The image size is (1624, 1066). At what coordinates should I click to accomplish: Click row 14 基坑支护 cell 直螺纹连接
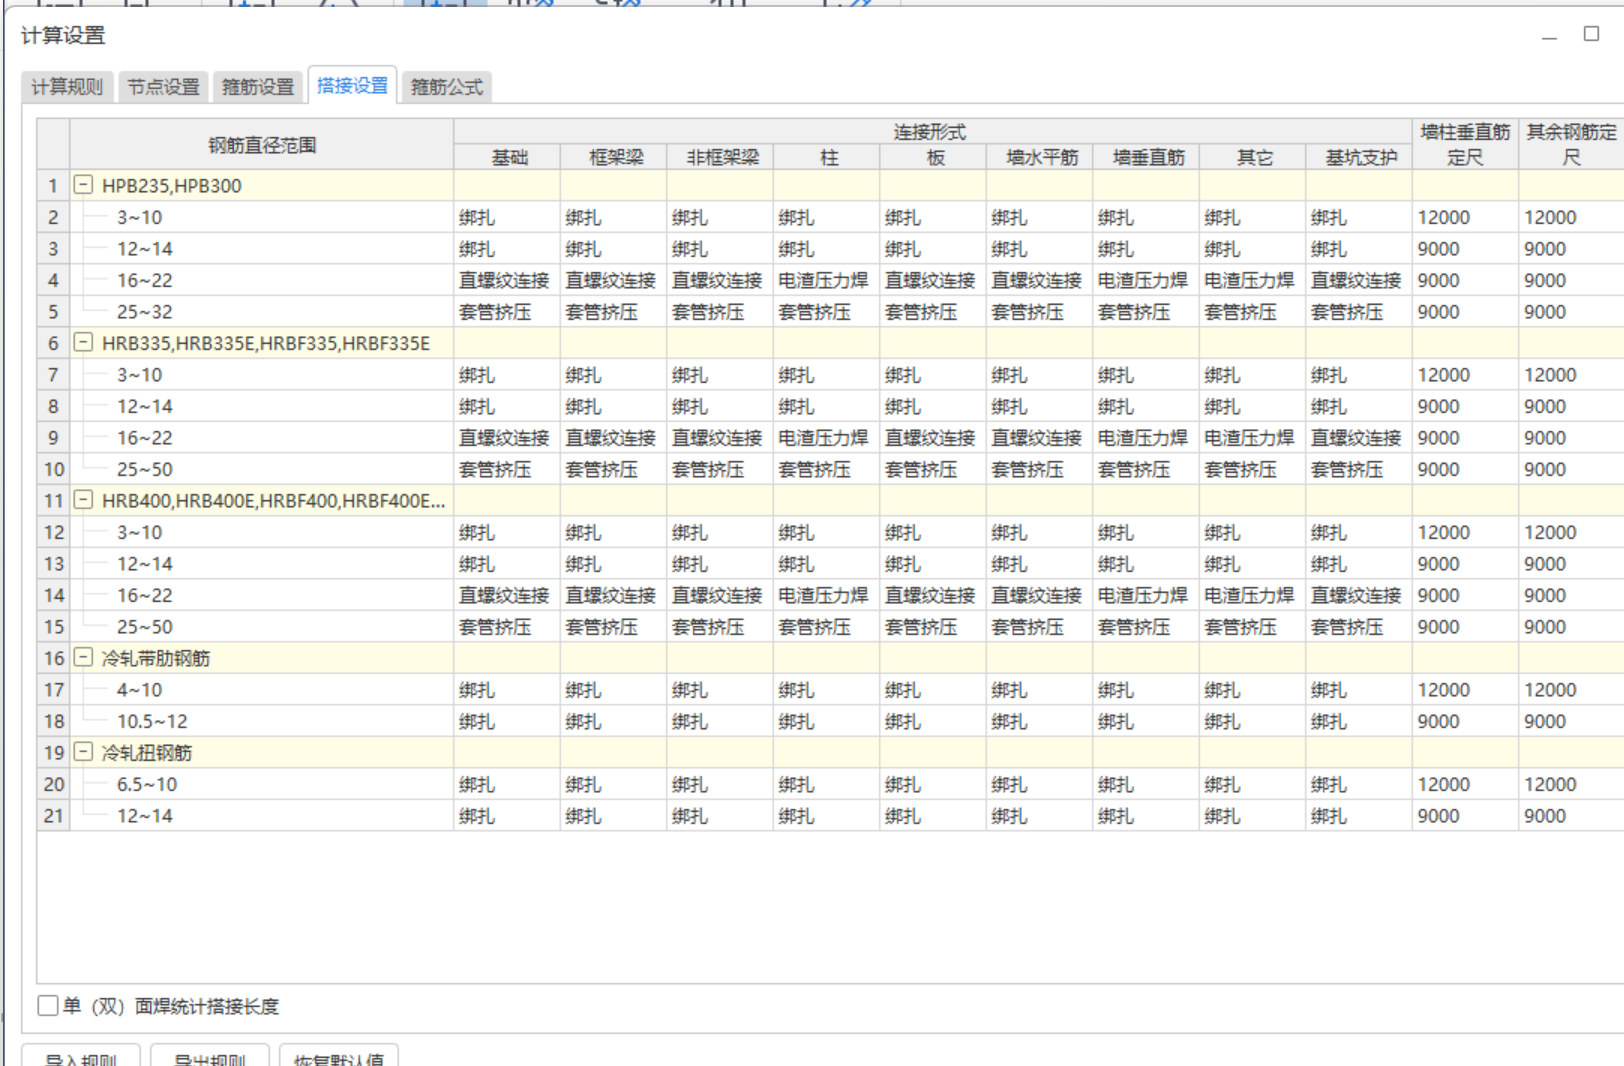(x=1360, y=595)
